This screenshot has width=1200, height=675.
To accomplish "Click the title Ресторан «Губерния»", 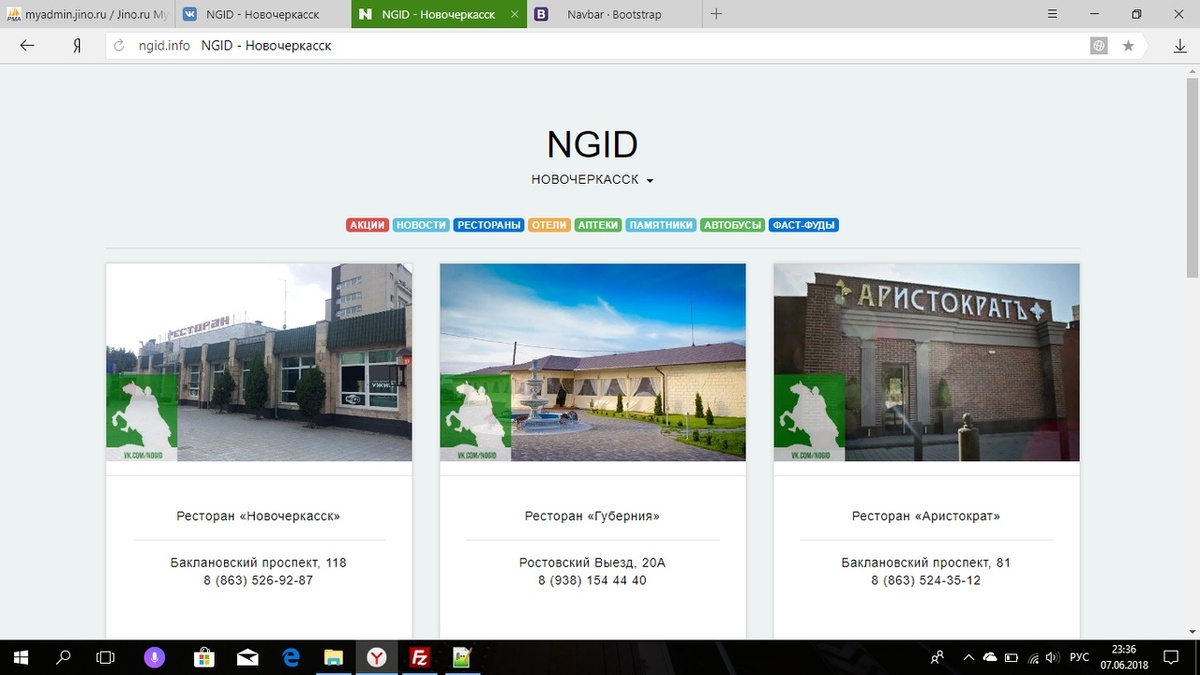I will (x=592, y=516).
